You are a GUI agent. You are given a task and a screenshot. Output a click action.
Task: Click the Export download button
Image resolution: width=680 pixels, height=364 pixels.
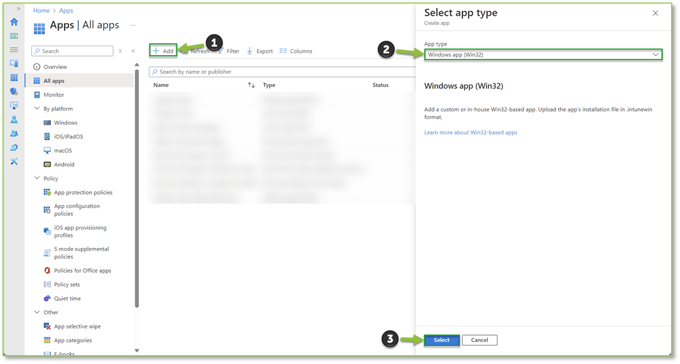260,51
